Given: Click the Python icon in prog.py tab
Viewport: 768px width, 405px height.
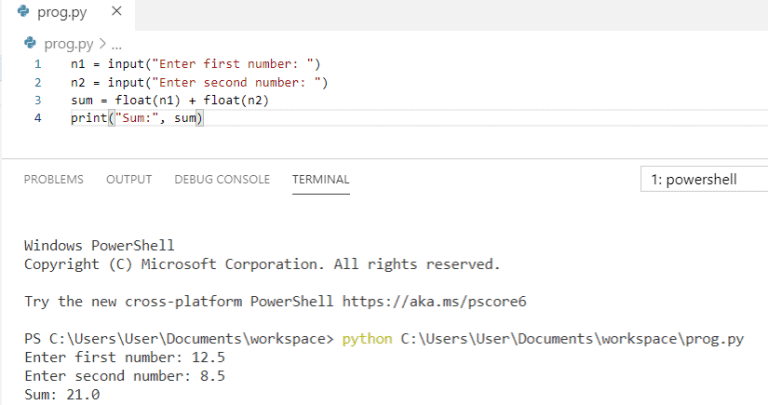Looking at the screenshot, I should (x=23, y=11).
